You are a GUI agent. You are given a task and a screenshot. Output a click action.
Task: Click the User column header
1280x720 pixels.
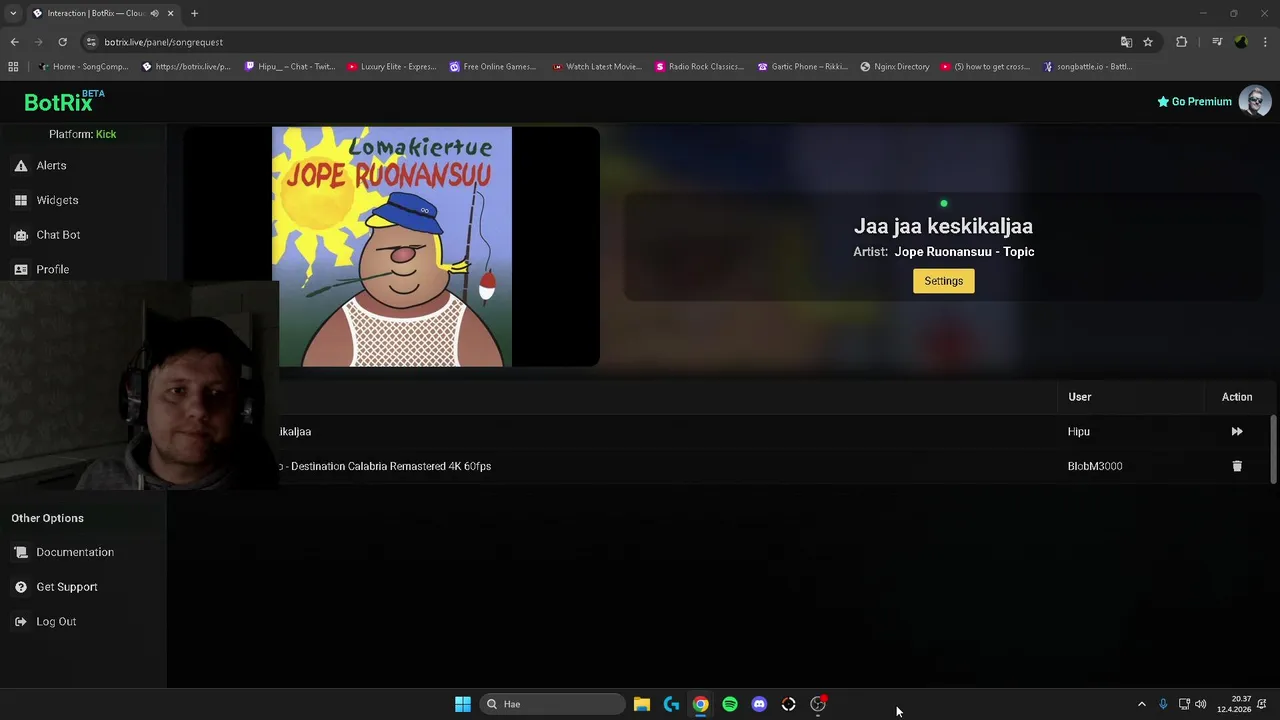pyautogui.click(x=1079, y=397)
